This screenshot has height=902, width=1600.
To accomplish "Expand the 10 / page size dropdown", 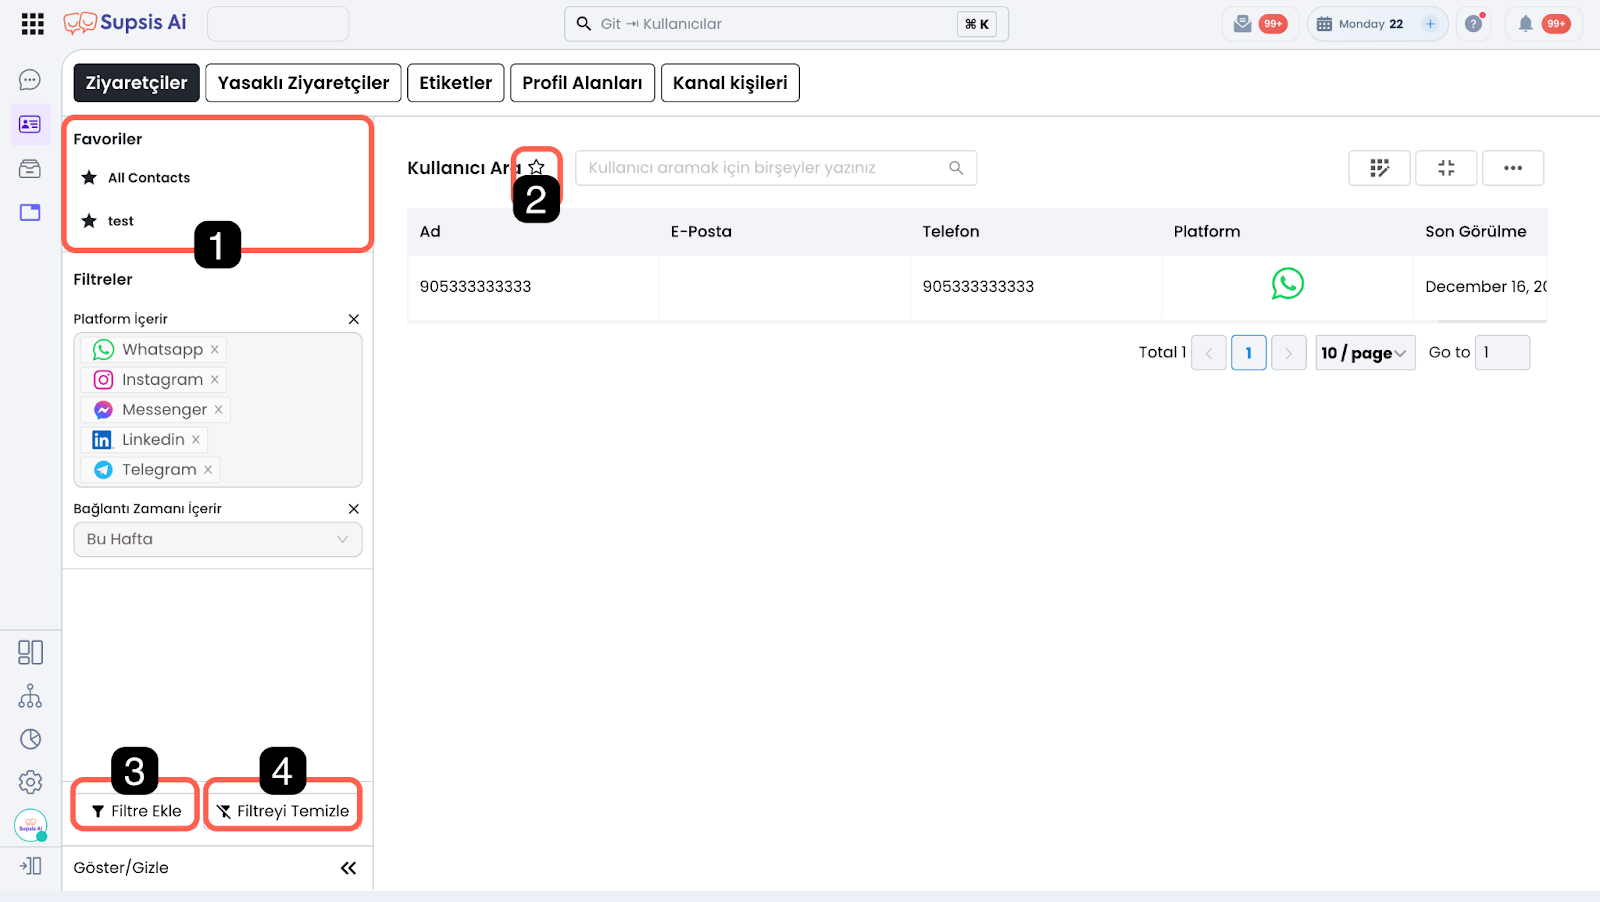I will 1364,353.
